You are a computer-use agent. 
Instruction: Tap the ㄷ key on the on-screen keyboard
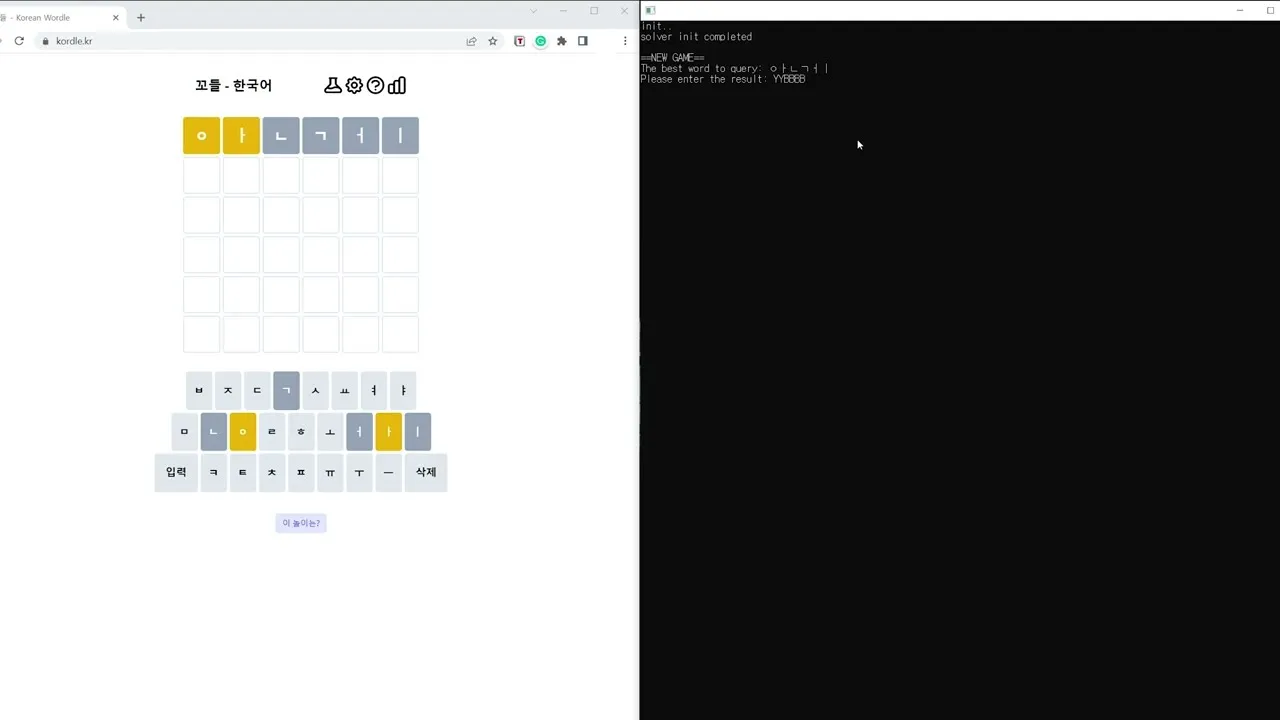pyautogui.click(x=257, y=391)
